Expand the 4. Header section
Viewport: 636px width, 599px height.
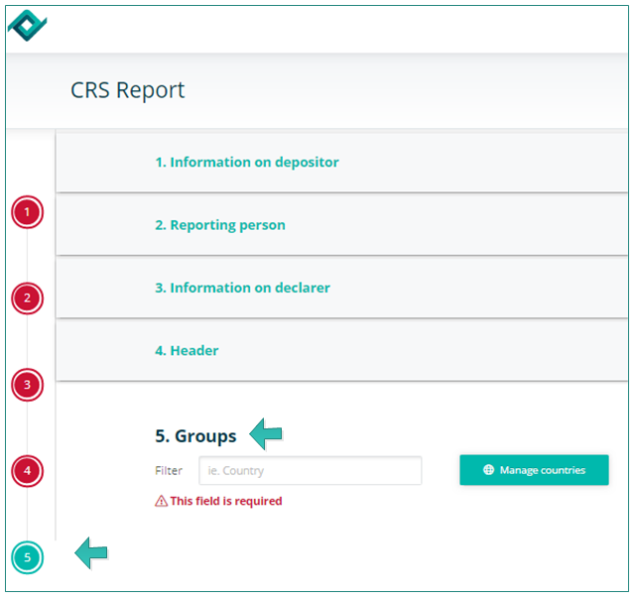(187, 351)
